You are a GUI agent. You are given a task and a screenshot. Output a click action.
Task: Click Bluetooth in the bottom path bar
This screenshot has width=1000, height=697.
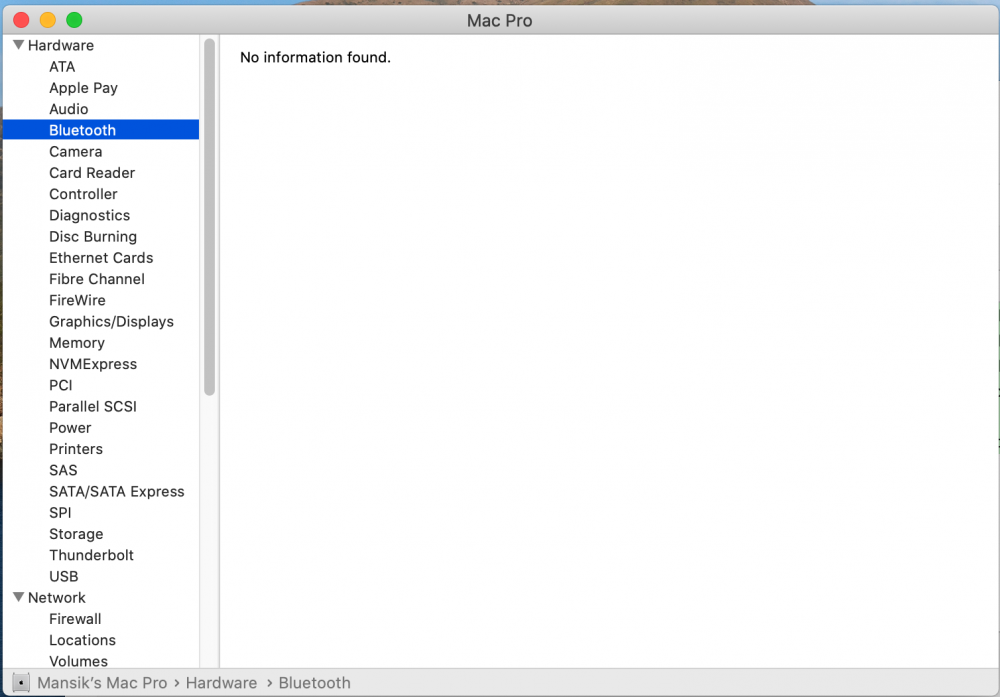pyautogui.click(x=314, y=683)
